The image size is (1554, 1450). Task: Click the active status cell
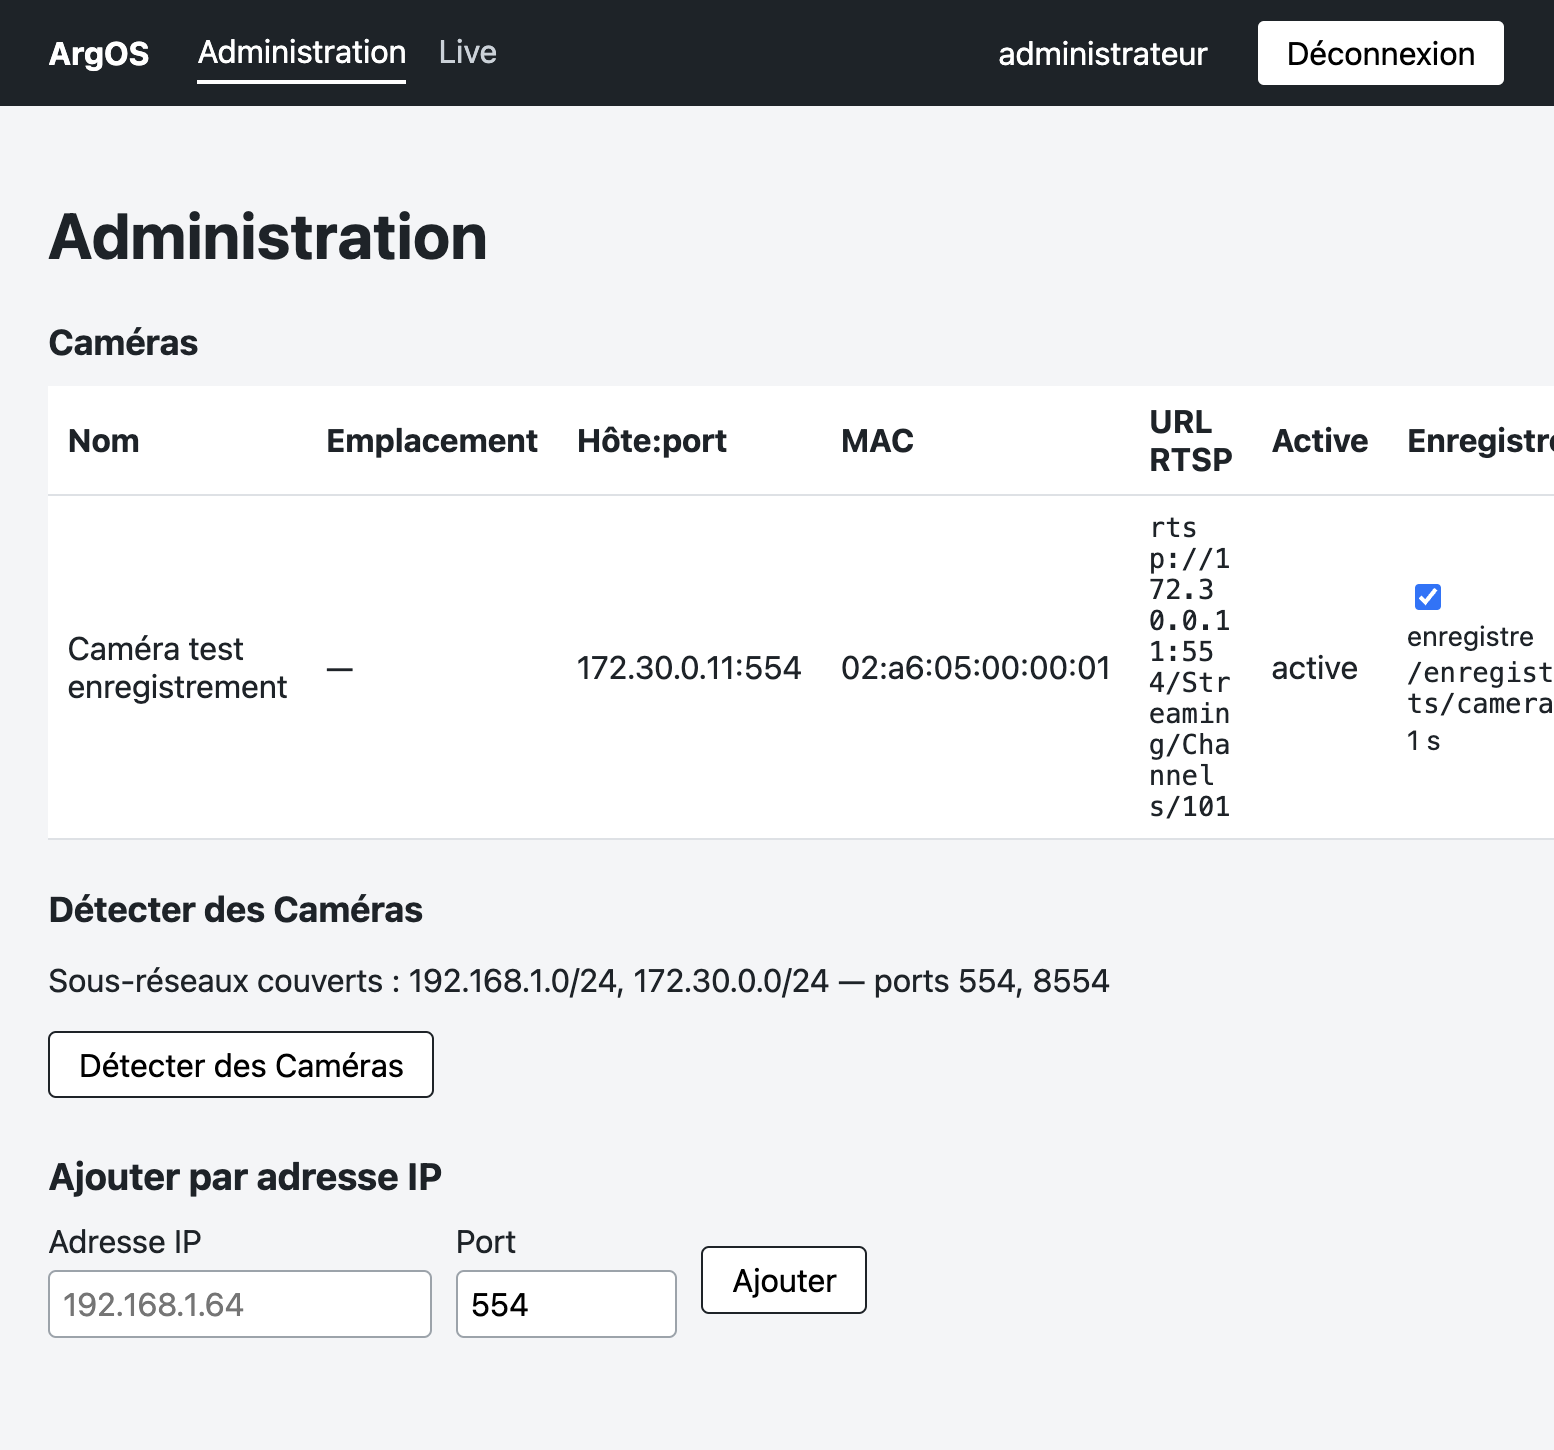[x=1314, y=668]
